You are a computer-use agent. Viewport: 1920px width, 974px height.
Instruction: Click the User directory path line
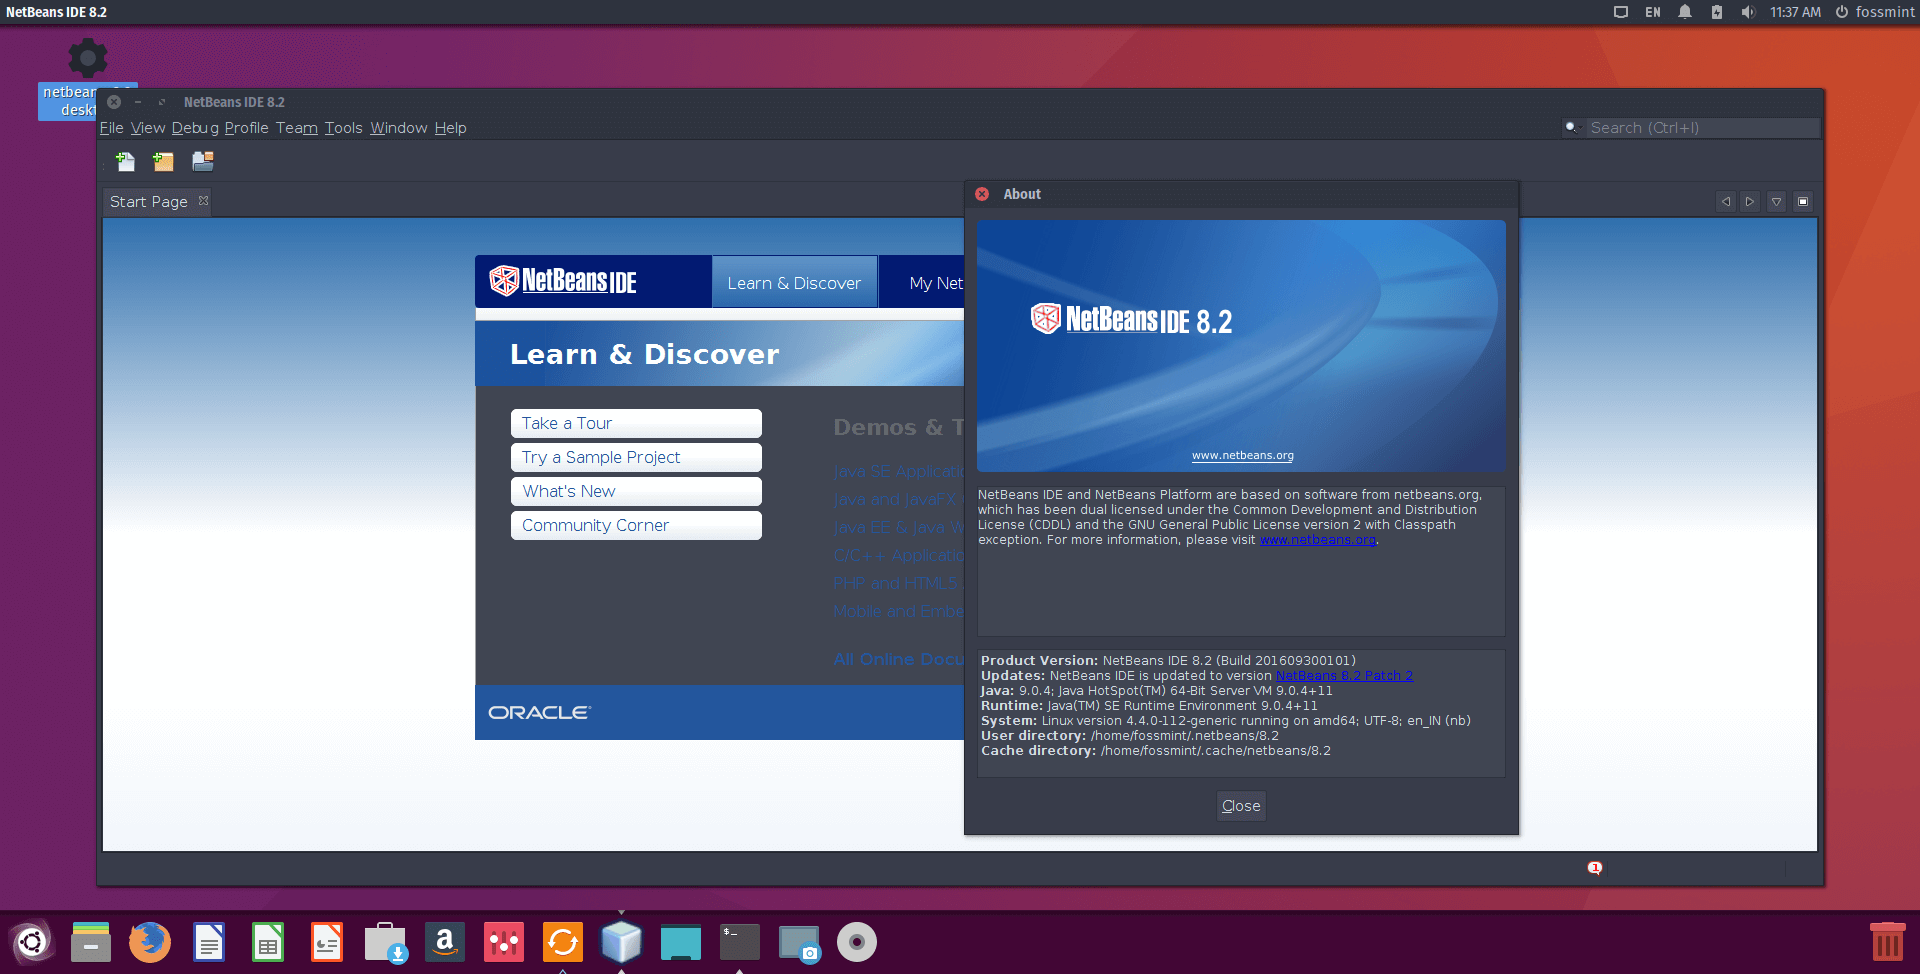1130,736
